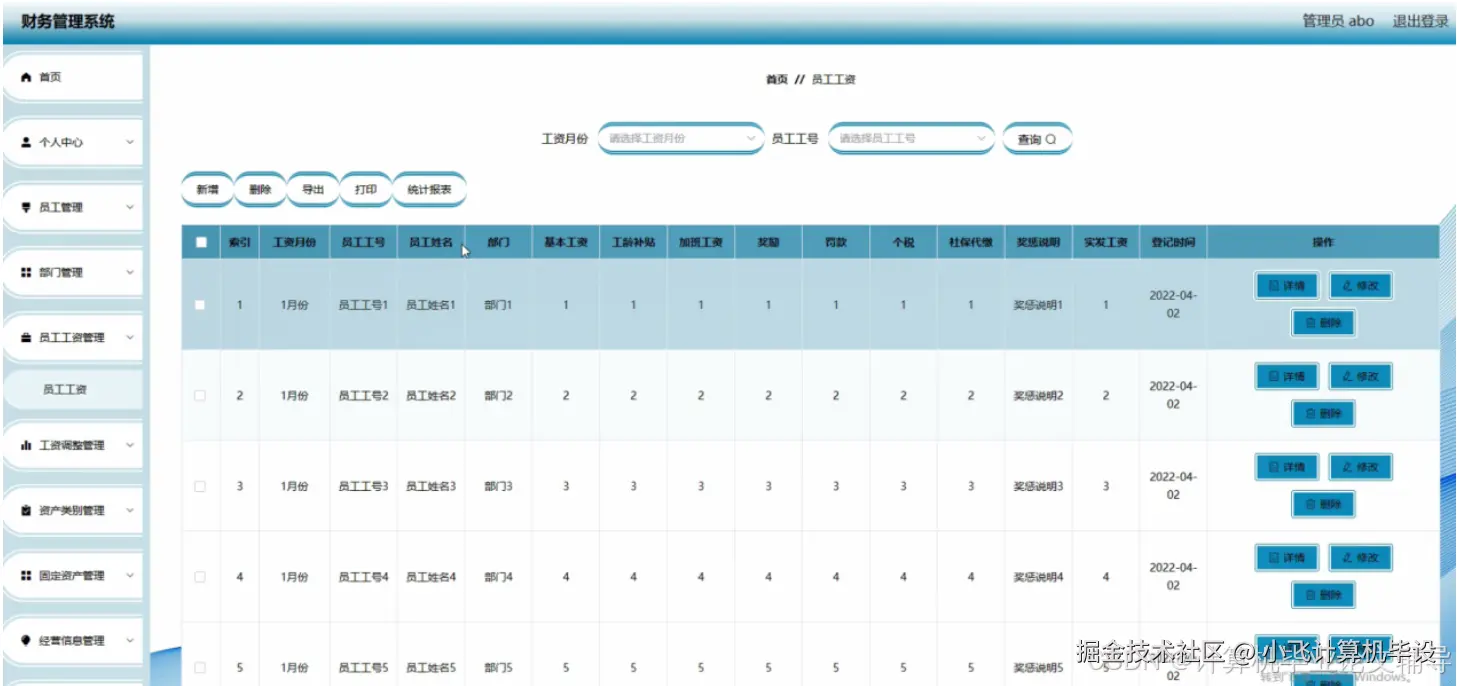Click the 删除 toolbar button
This screenshot has height=686, width=1457.
(x=260, y=190)
